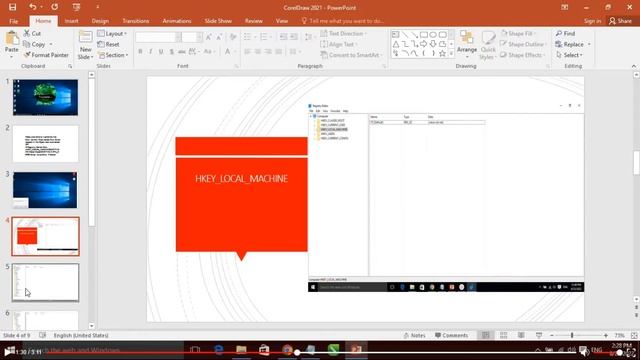The height and width of the screenshot is (360, 640).
Task: Click the zoom slider handle
Action: point(572,335)
